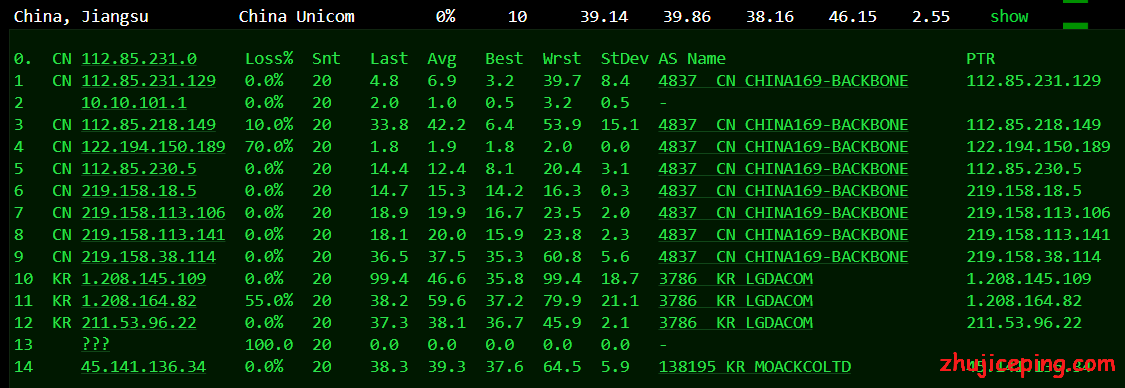The width and height of the screenshot is (1125, 388).
Task: Click the "StDev" column header
Action: (x=625, y=59)
